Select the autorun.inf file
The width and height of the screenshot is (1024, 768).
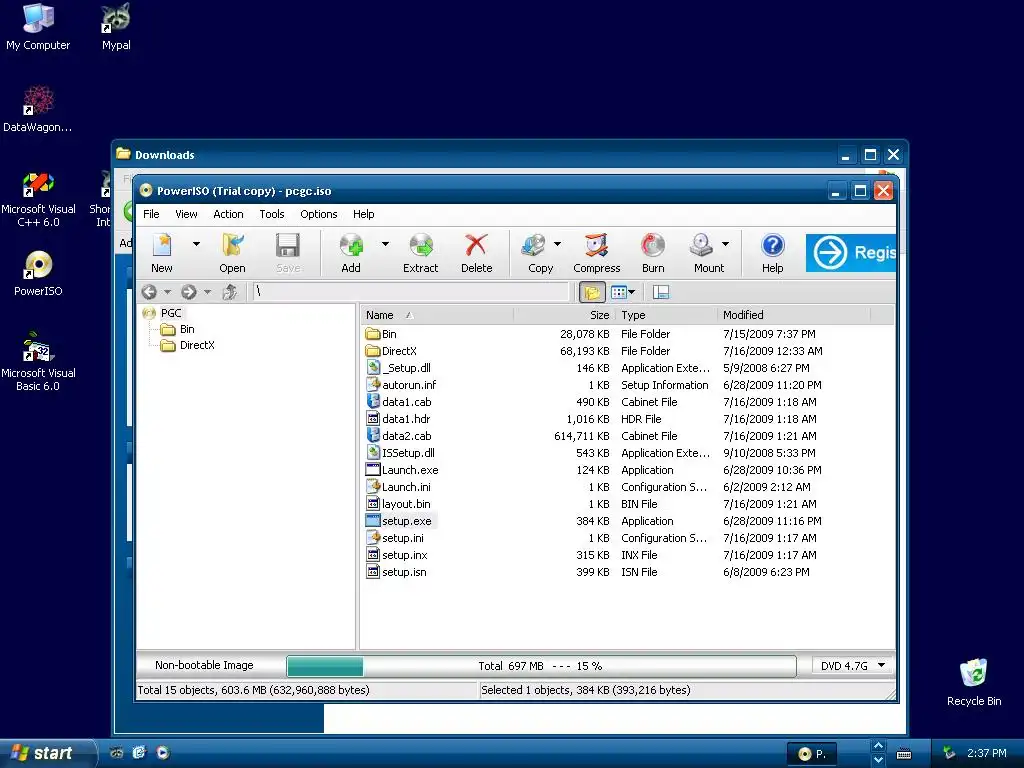pyautogui.click(x=409, y=385)
